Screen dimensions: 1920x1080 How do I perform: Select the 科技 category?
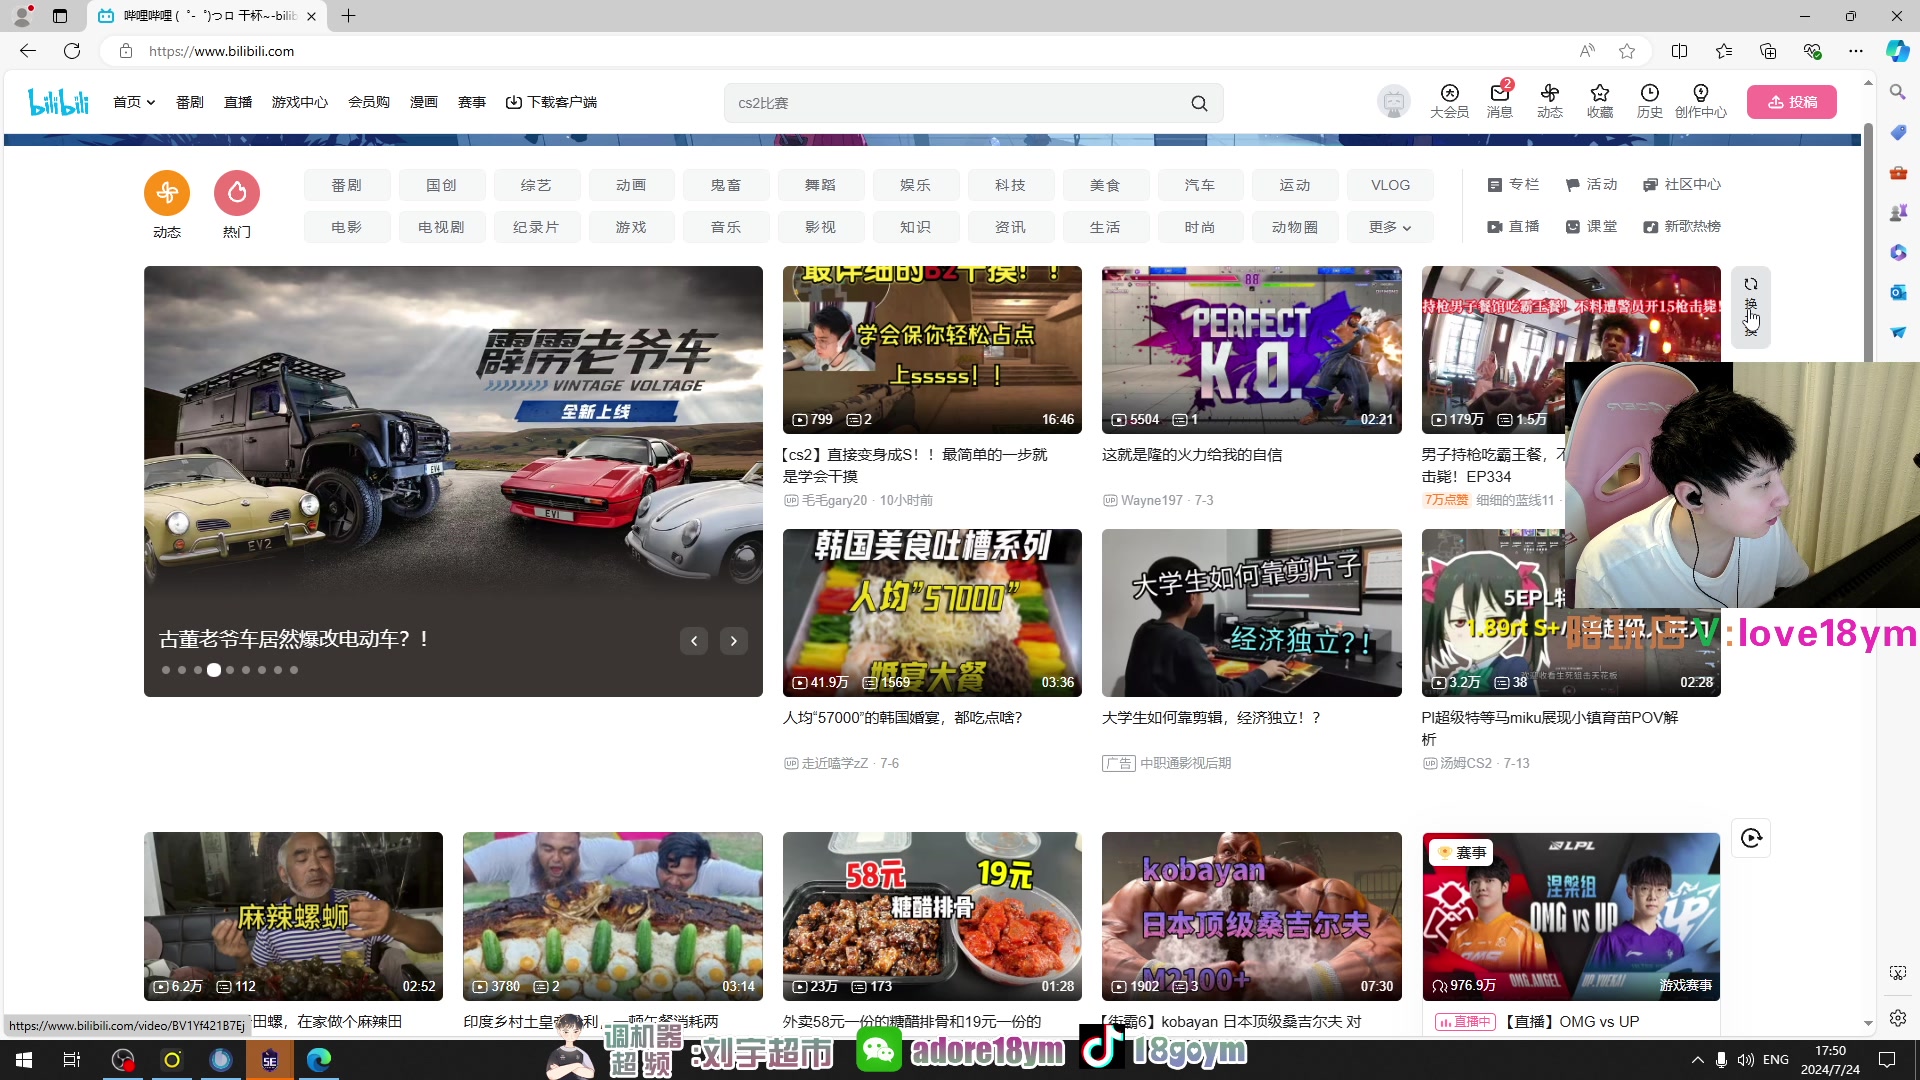1010,185
